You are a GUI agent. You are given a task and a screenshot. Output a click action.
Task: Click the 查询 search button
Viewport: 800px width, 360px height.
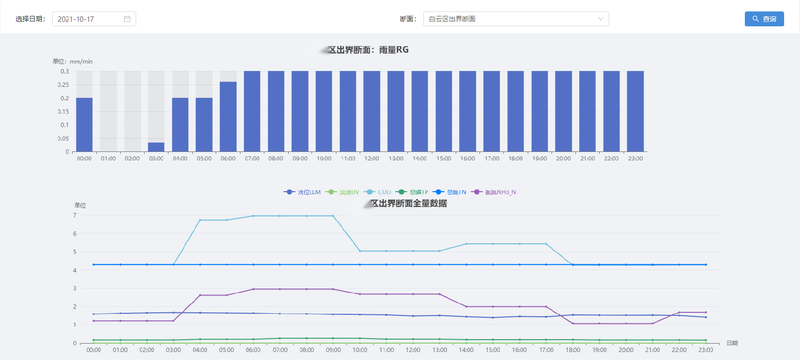pyautogui.click(x=764, y=19)
